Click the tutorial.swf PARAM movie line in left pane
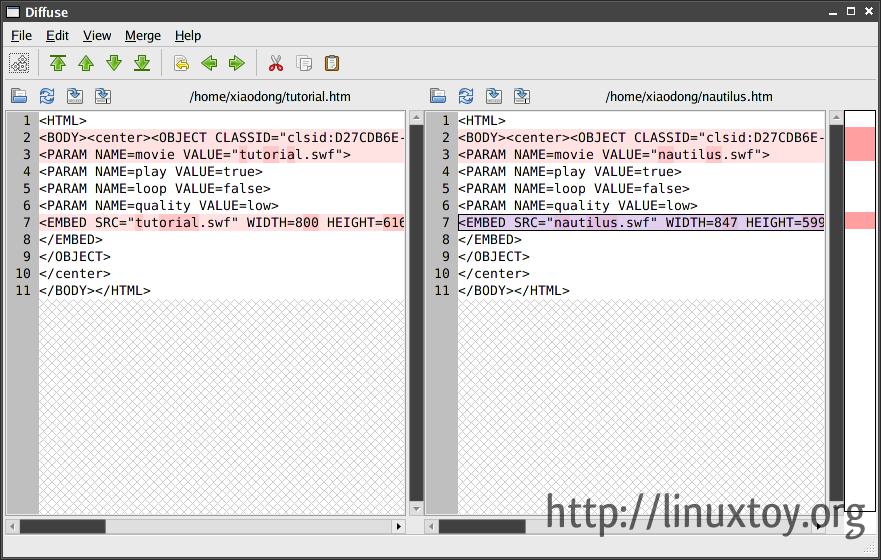The image size is (881, 560). tap(222, 154)
